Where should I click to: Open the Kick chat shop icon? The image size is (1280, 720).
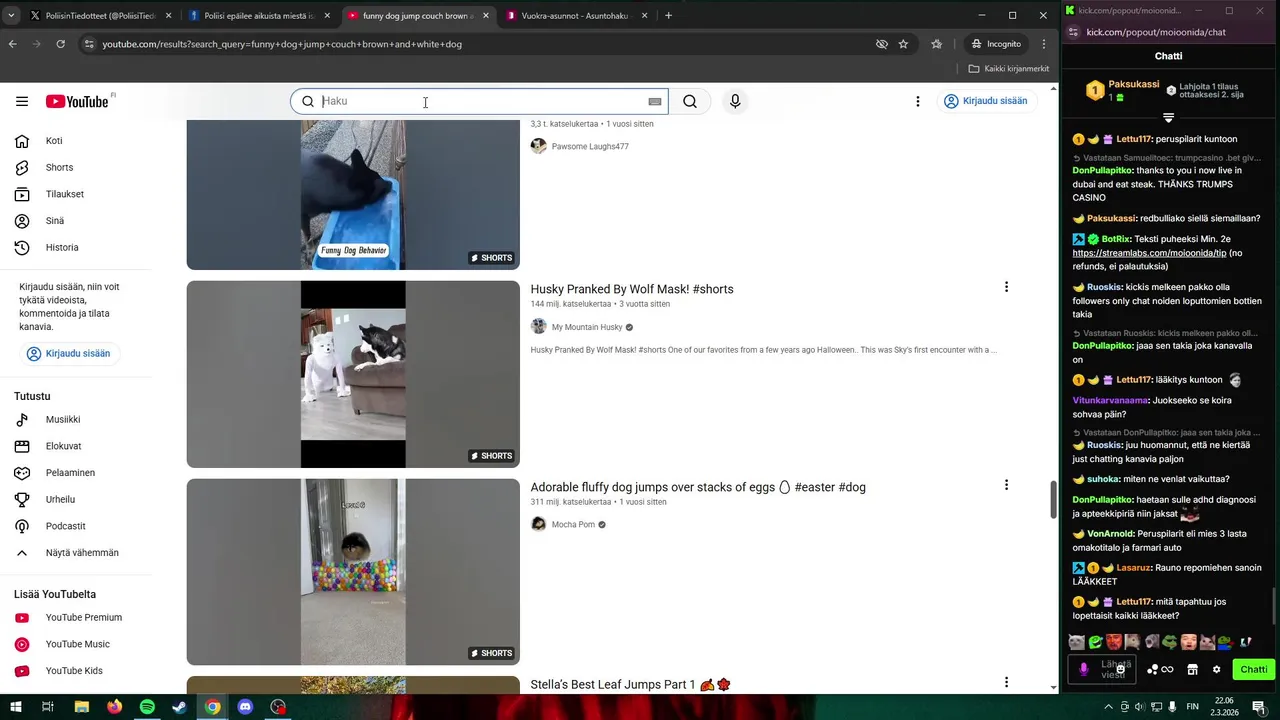(x=1192, y=669)
